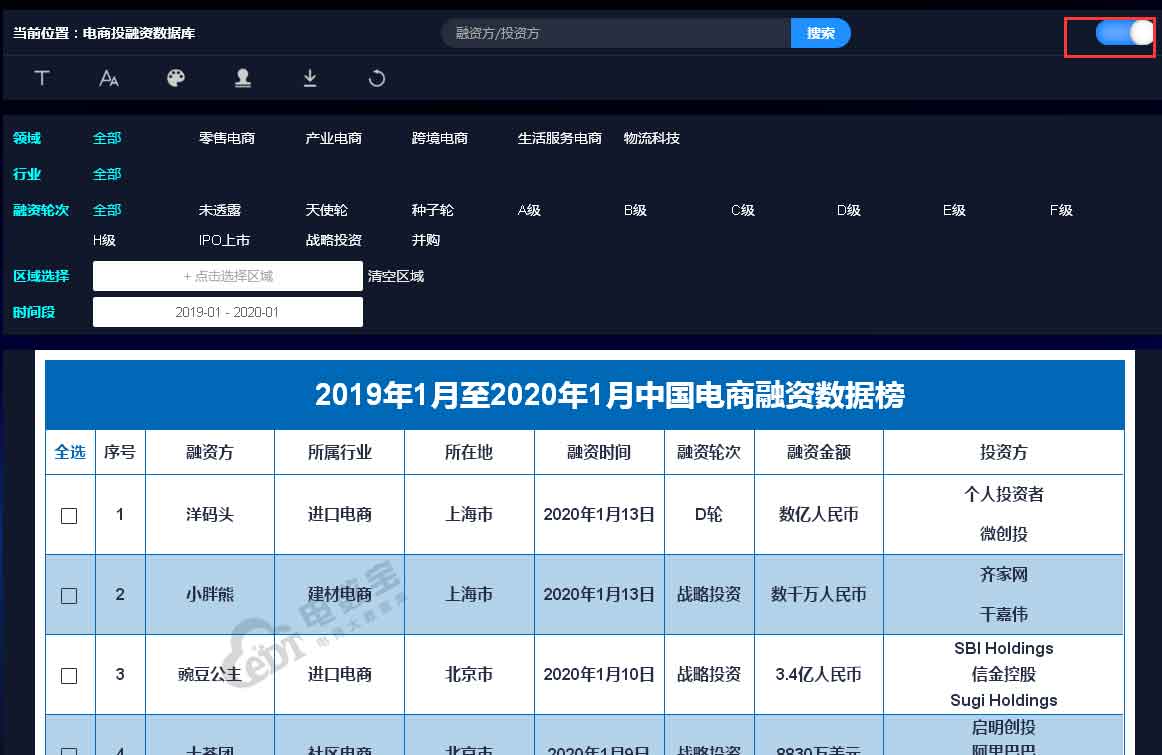Viewport: 1162px width, 755px height.
Task: Filter by 跨境电商 field
Action: 439,138
